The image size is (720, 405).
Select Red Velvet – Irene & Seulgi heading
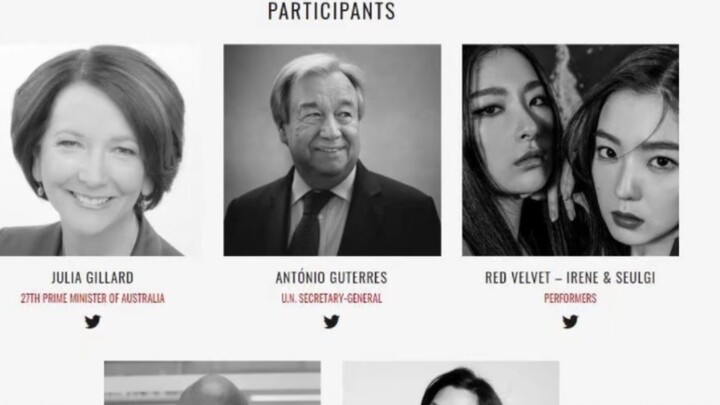(x=570, y=278)
